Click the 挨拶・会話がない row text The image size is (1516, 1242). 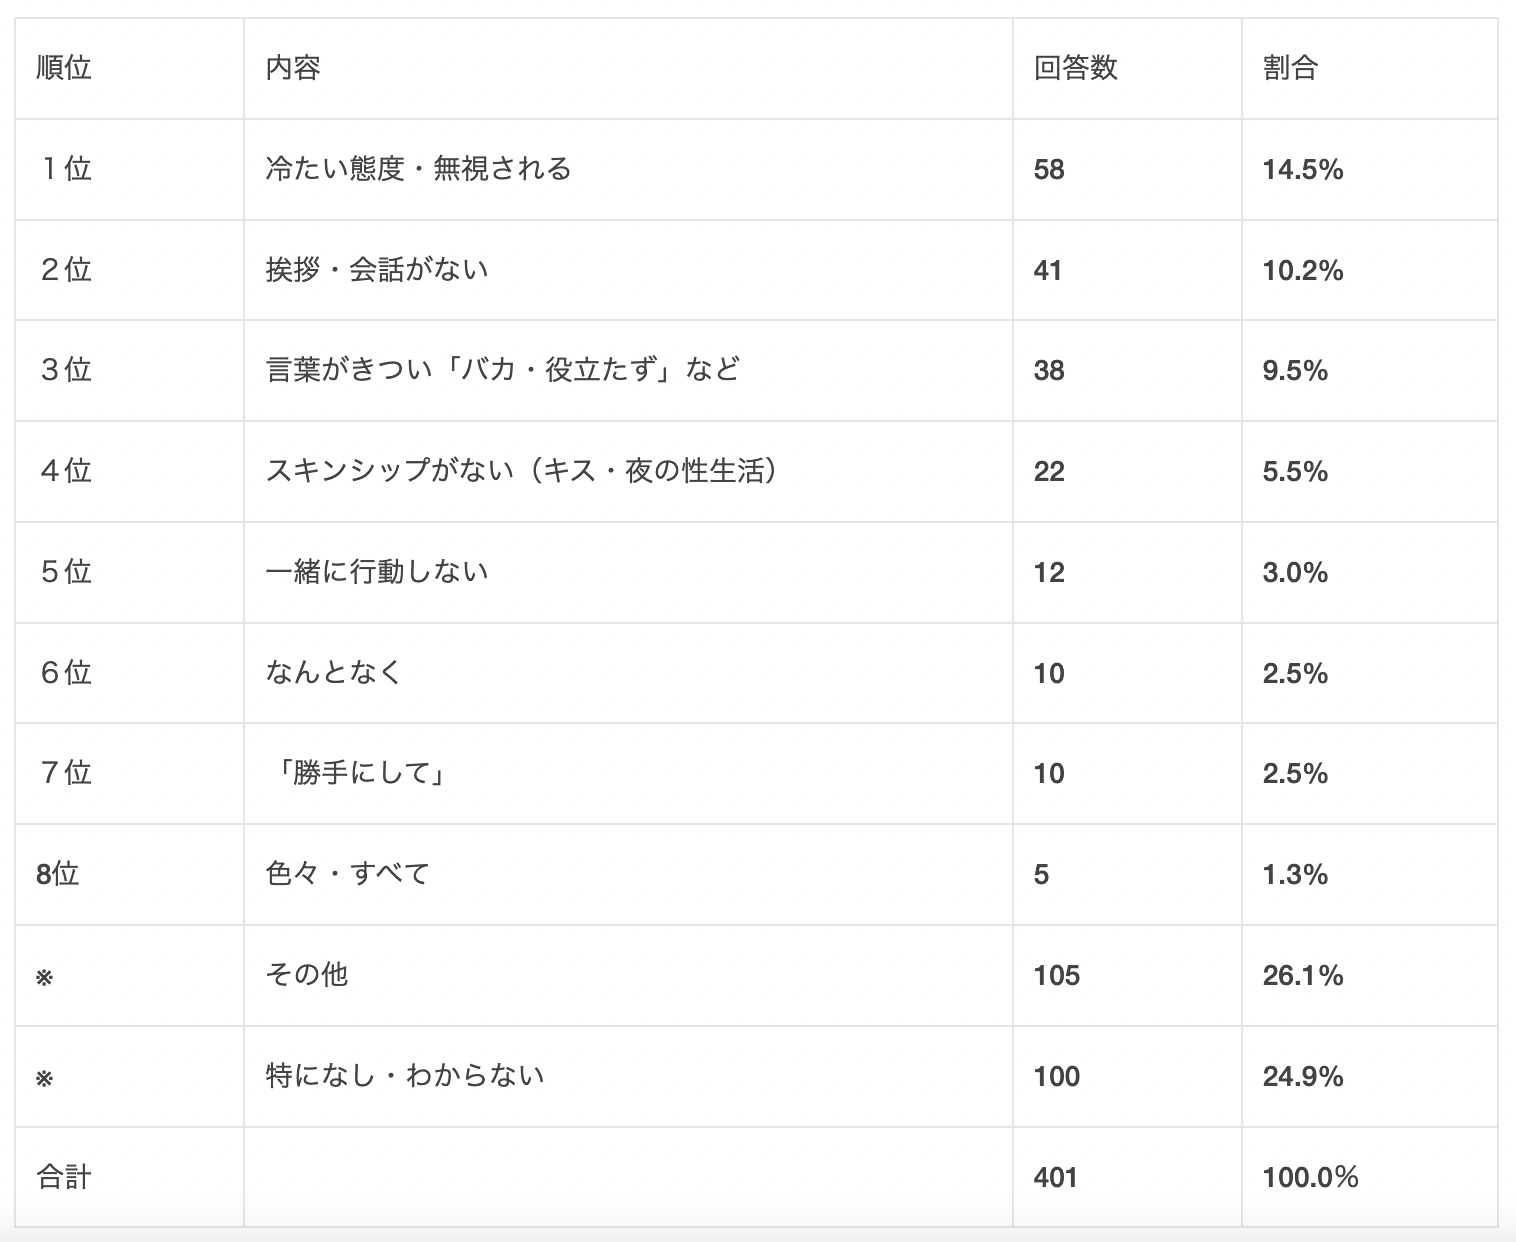pos(377,270)
